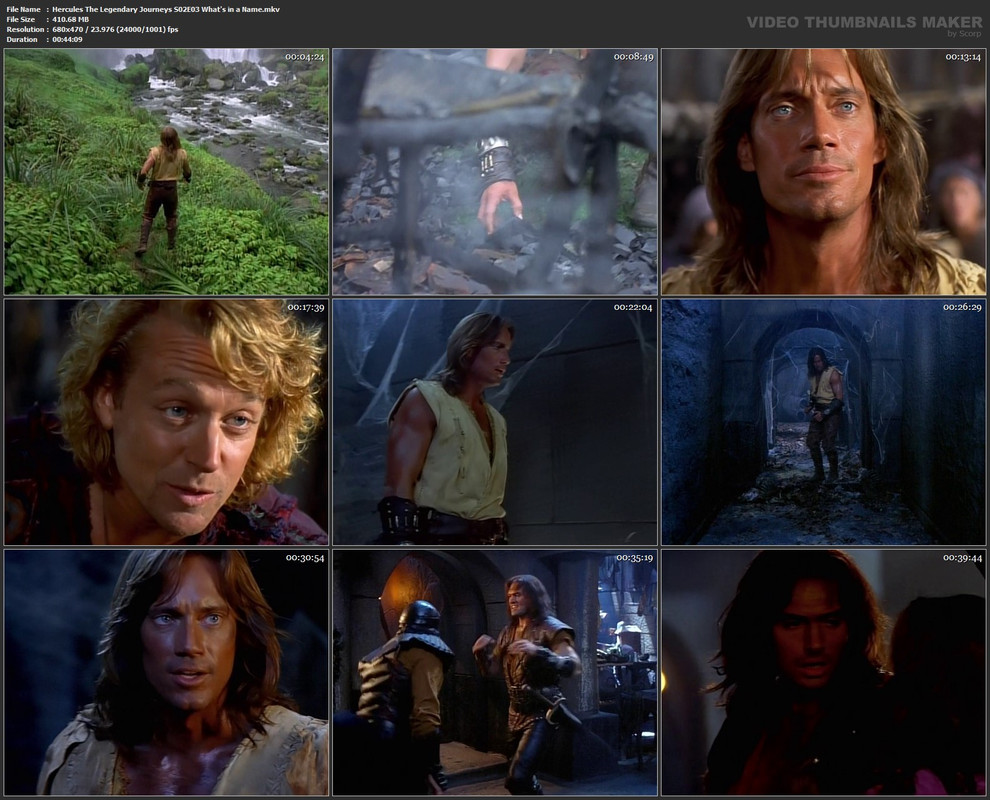Select the thumbnail stamped 00:08:49
The image size is (990, 800).
coord(495,172)
